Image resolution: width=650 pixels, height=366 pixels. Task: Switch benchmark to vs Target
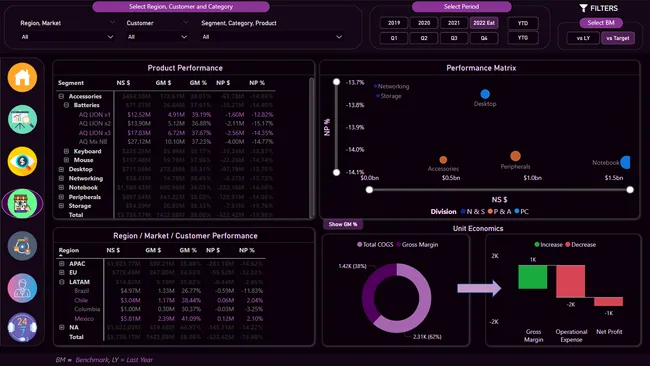point(618,38)
